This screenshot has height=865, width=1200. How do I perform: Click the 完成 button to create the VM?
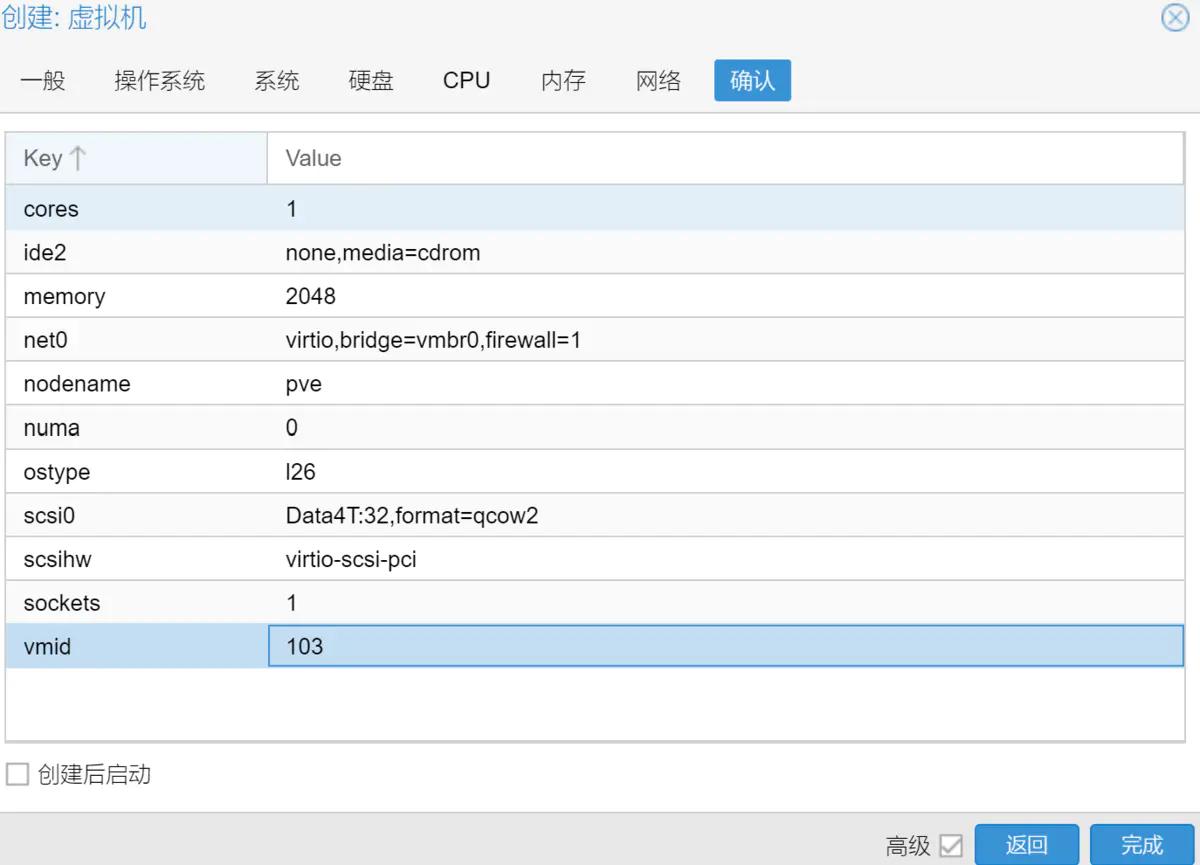1140,845
